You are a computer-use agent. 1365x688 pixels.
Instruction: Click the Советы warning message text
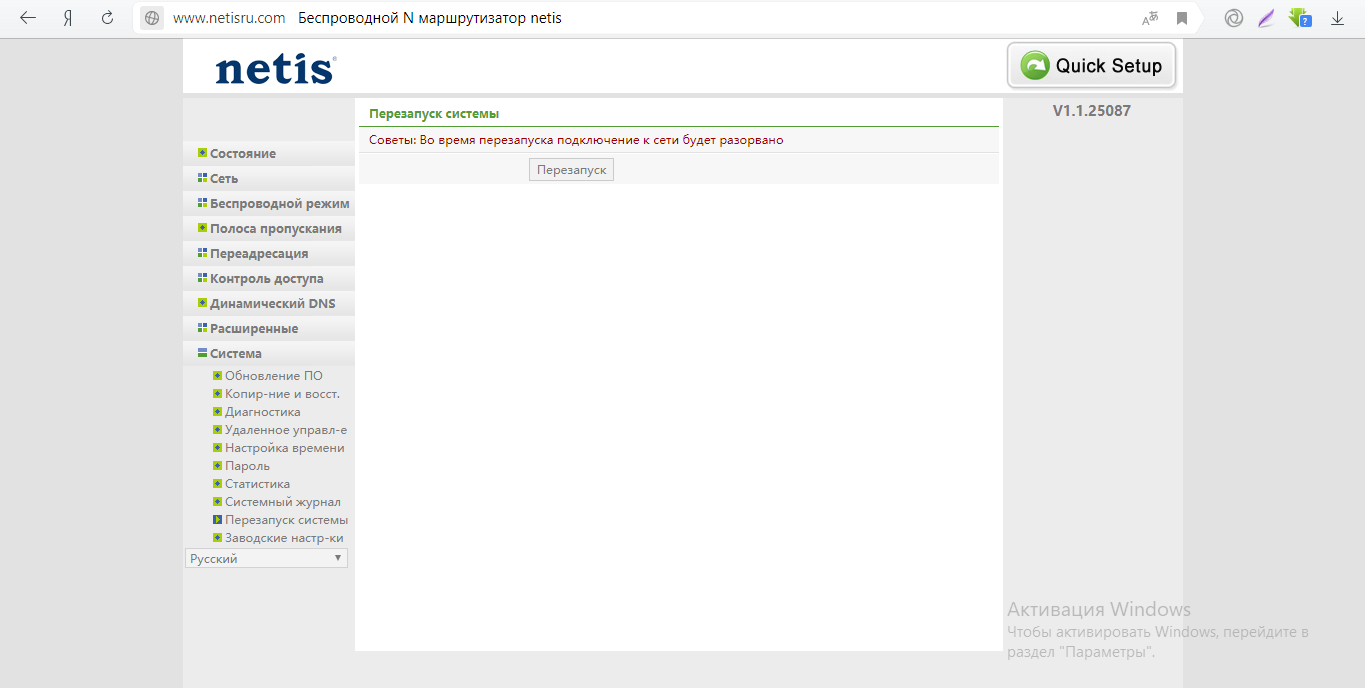coord(576,140)
